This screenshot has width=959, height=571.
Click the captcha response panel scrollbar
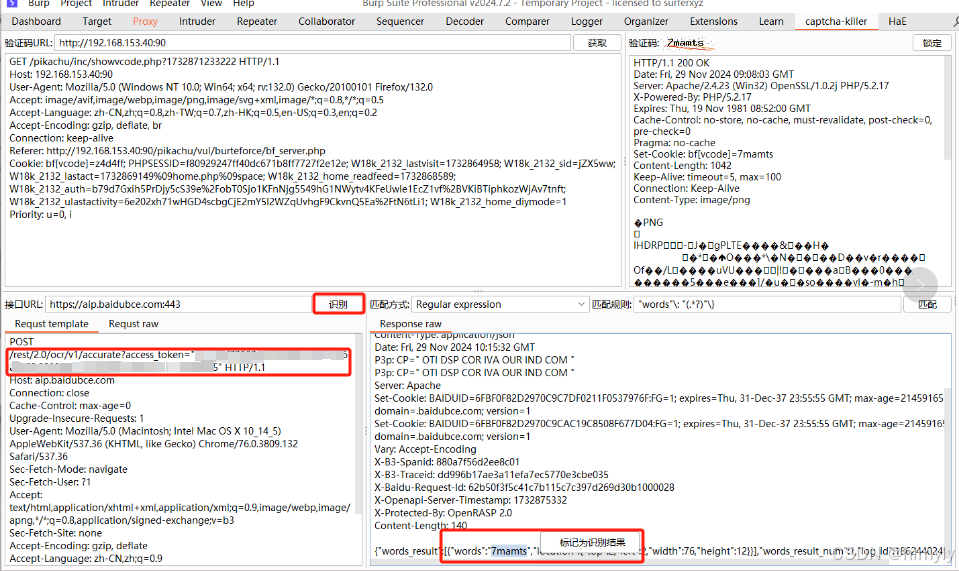948,110
